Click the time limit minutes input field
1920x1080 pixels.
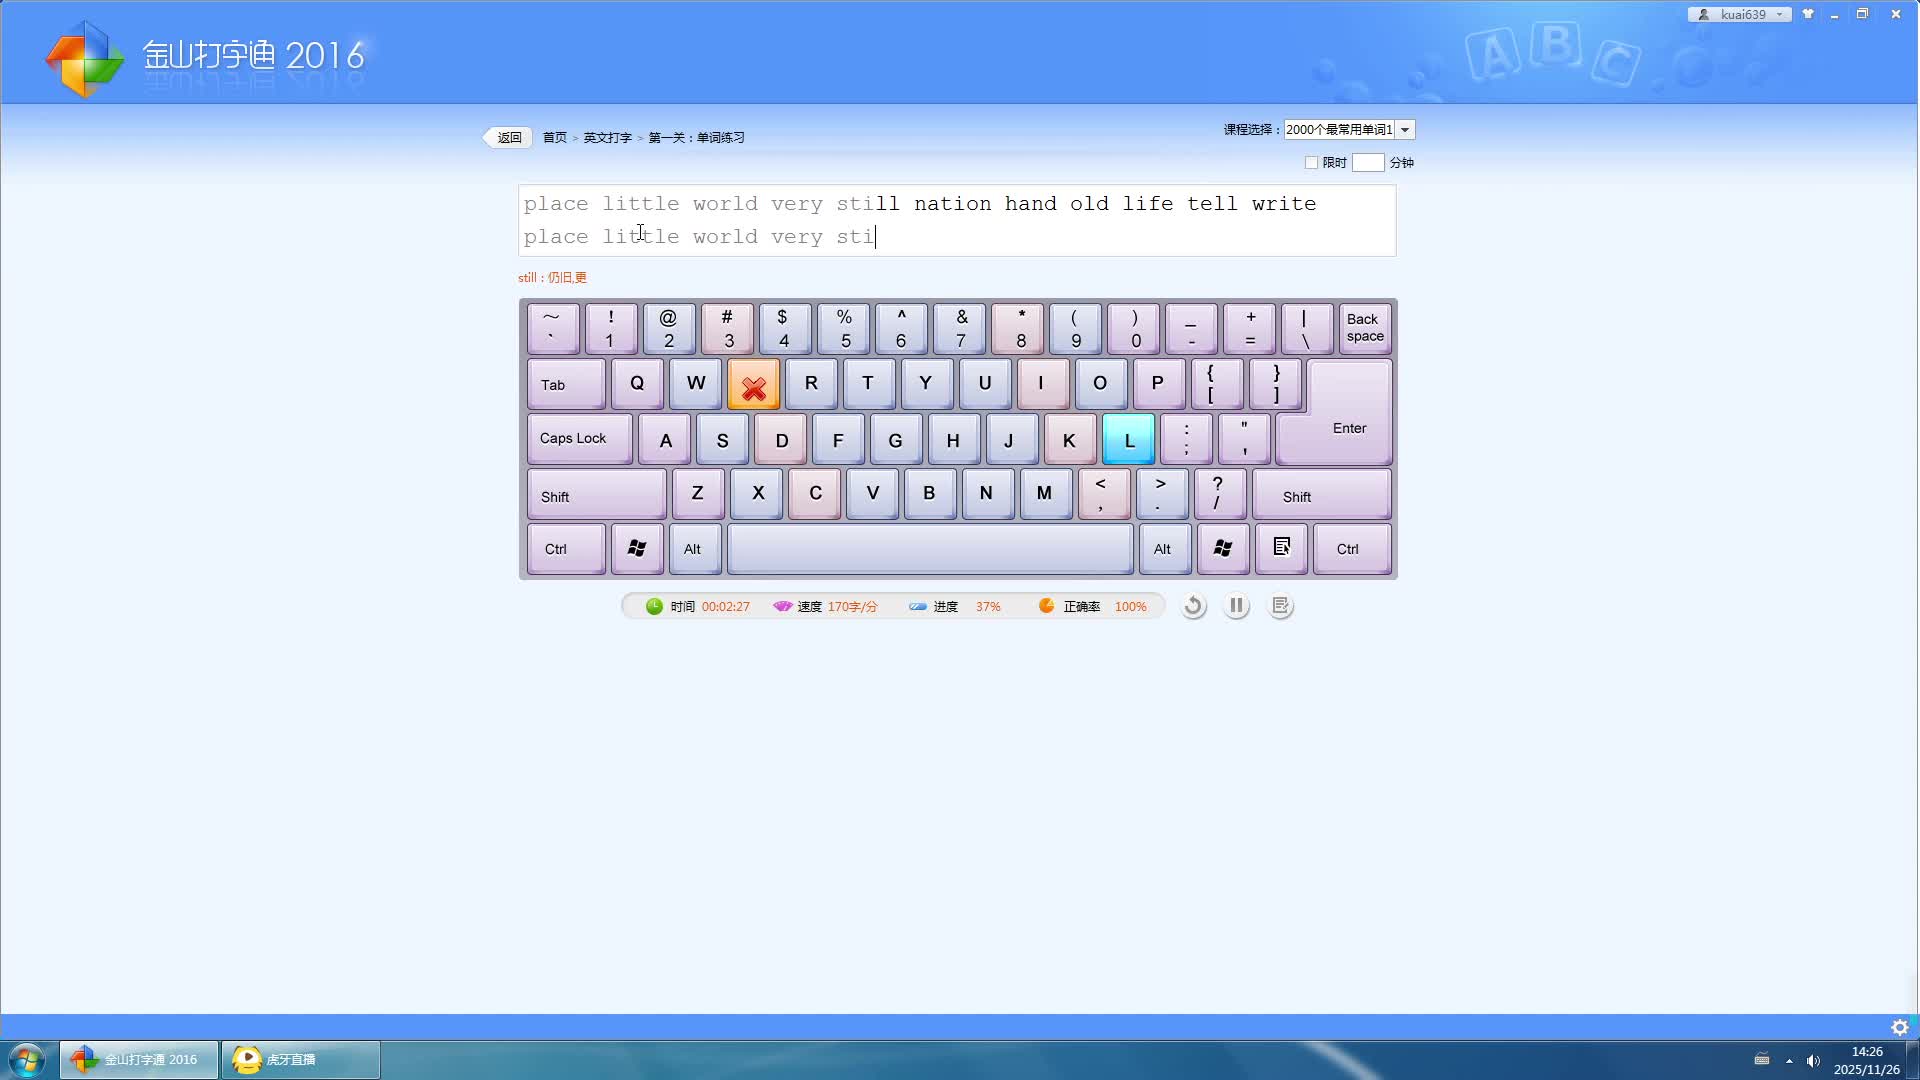[x=1367, y=162]
